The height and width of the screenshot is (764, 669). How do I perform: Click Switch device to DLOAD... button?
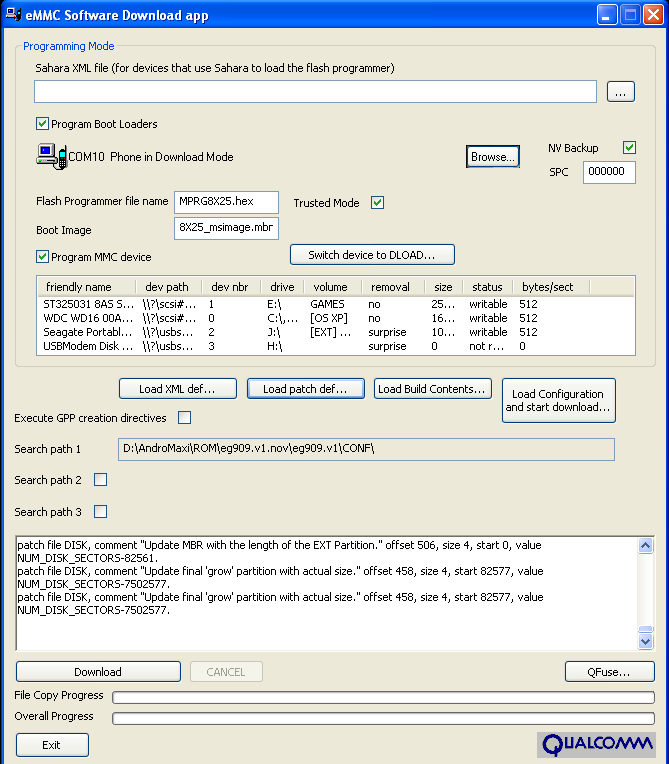point(372,255)
